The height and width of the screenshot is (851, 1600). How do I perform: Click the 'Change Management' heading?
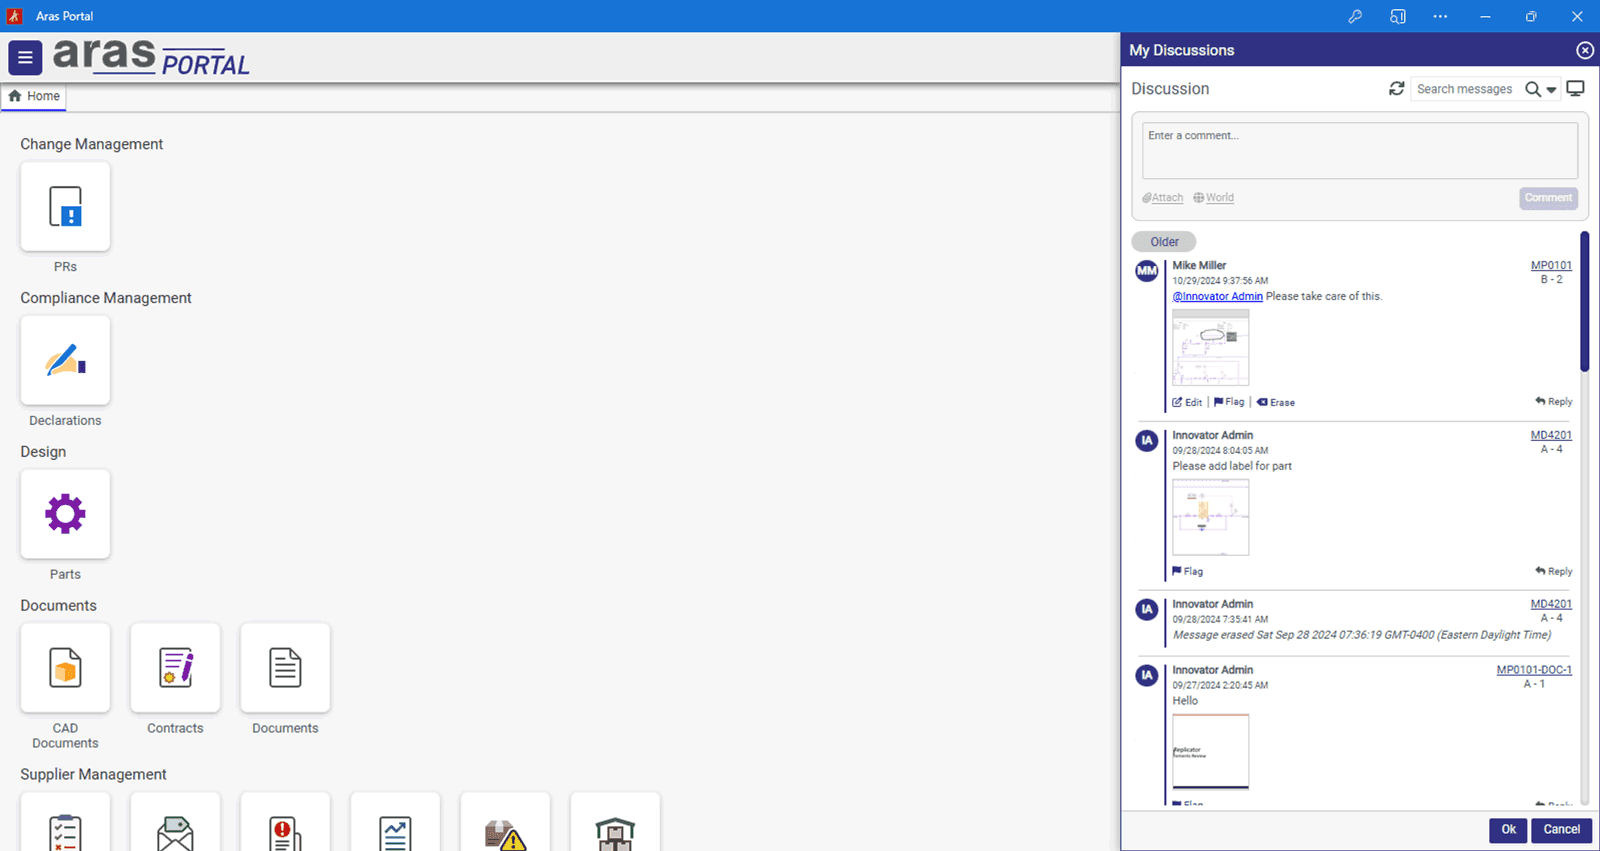pyautogui.click(x=91, y=144)
